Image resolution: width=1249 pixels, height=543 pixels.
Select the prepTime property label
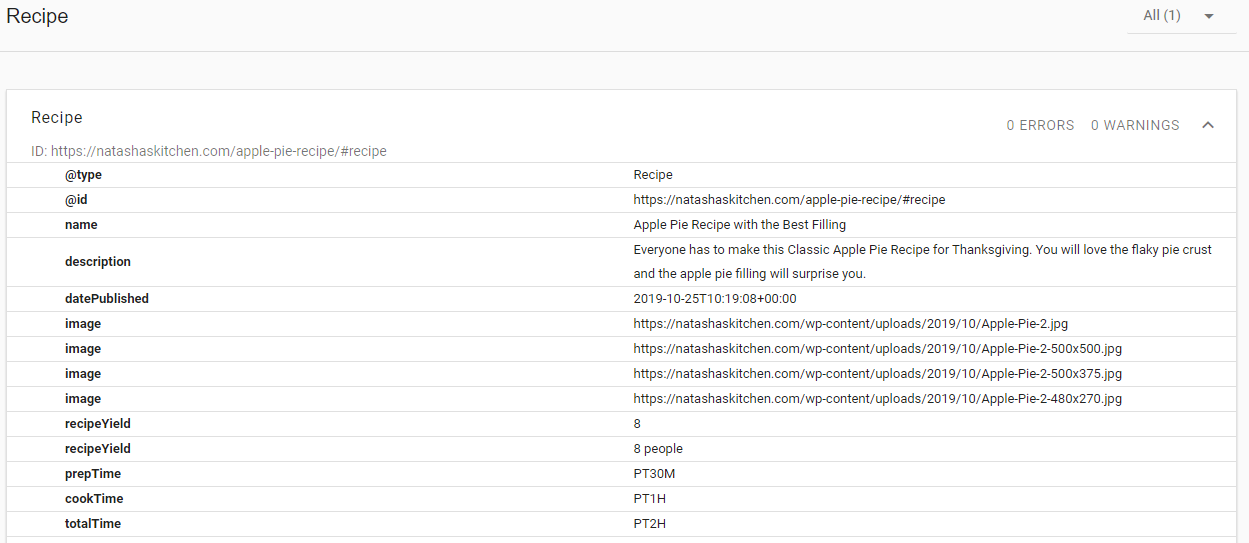coord(93,474)
